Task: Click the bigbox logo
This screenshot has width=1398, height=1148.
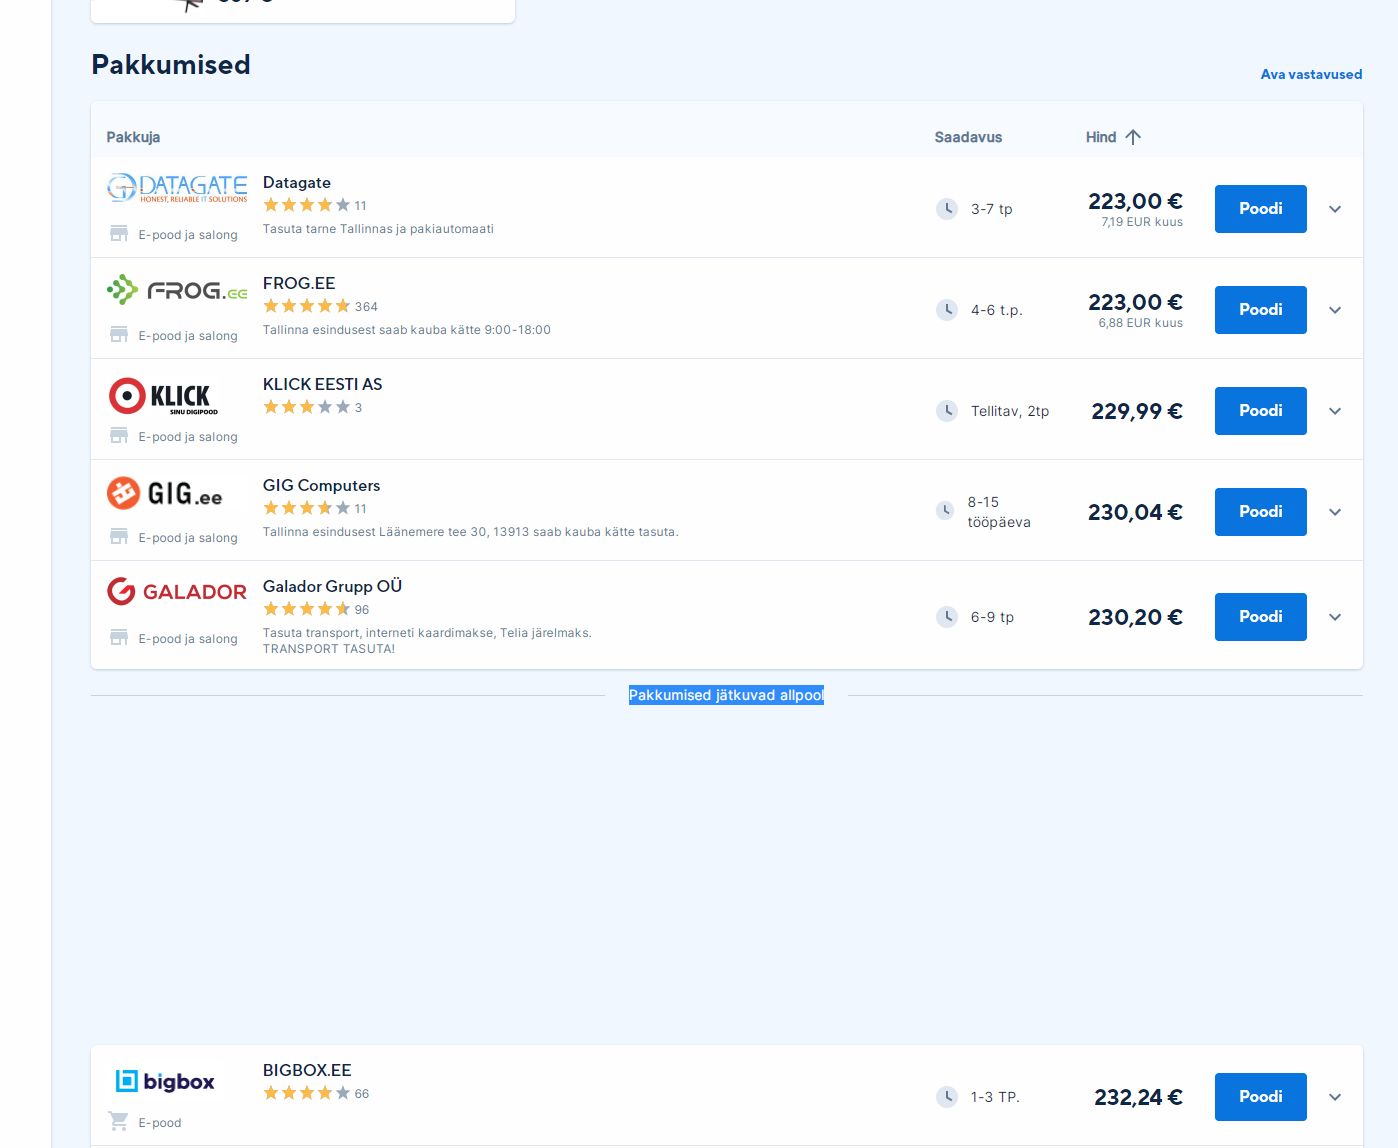Action: (165, 1081)
